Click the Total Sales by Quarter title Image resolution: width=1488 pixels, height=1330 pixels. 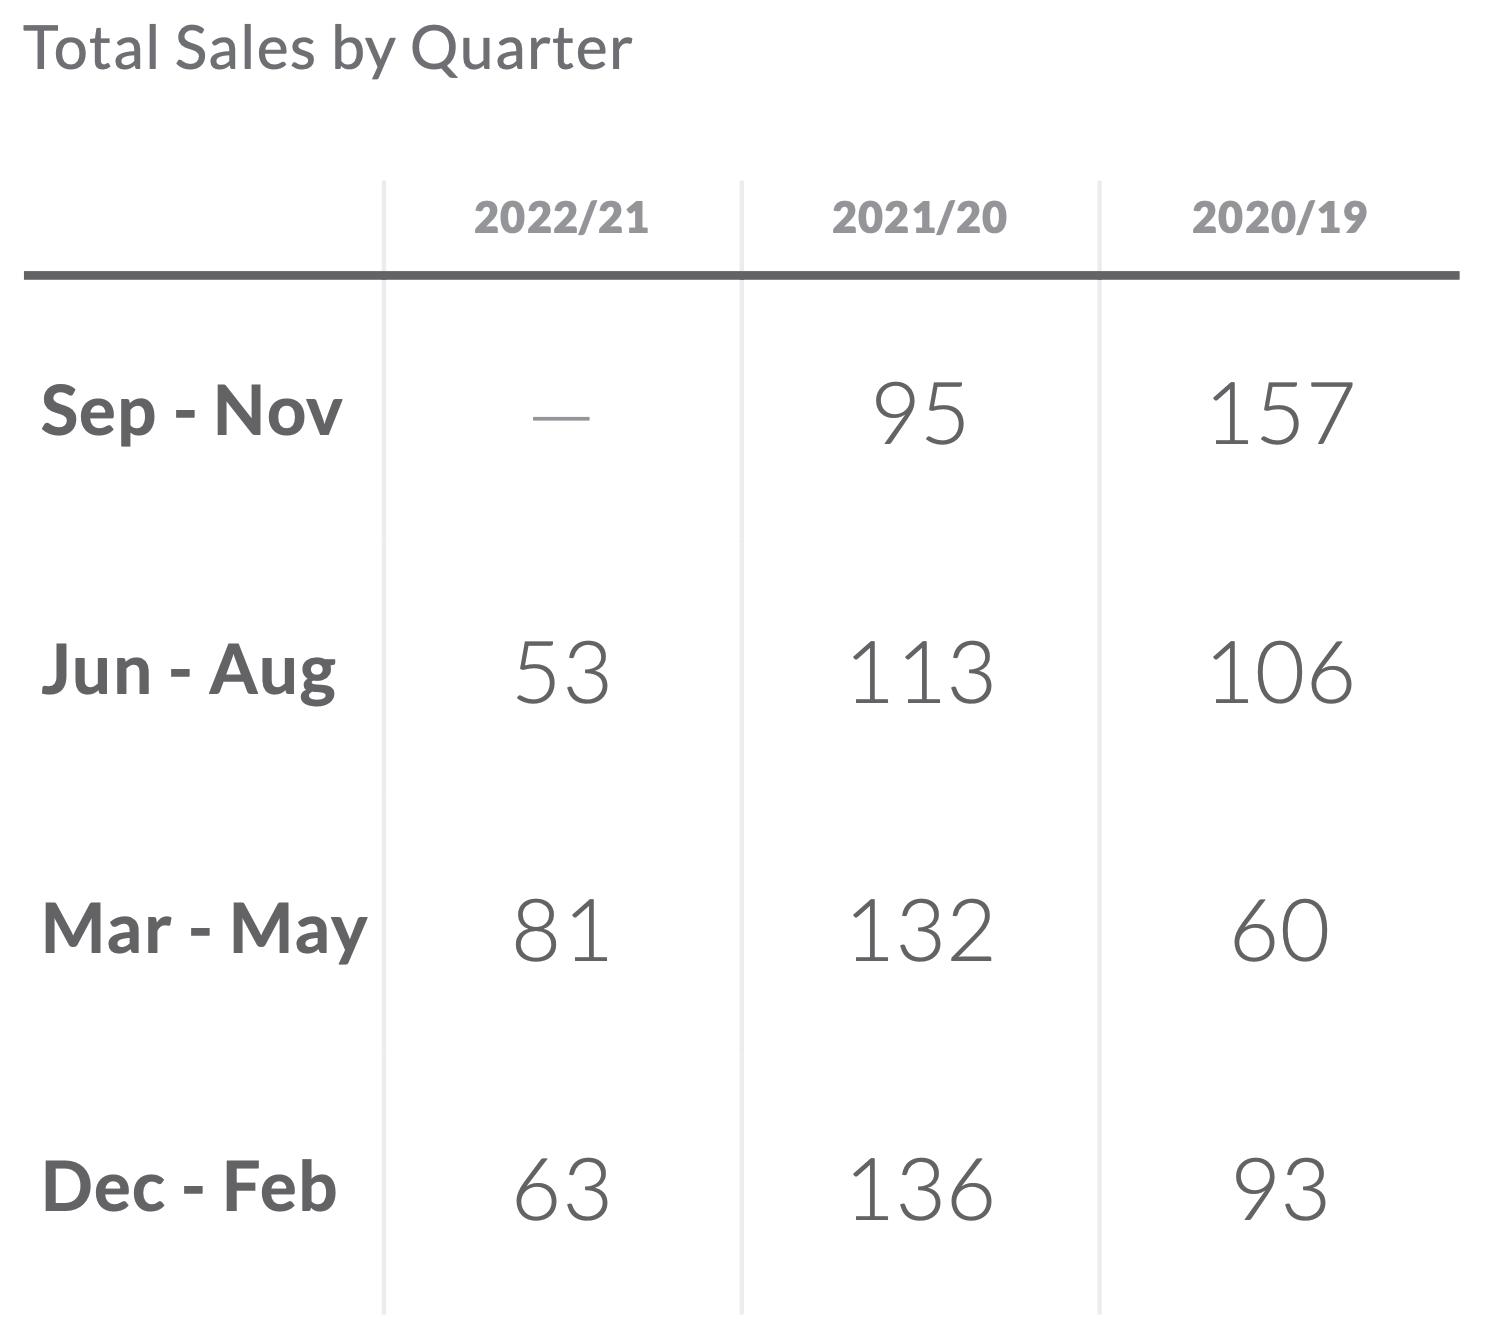[x=327, y=48]
